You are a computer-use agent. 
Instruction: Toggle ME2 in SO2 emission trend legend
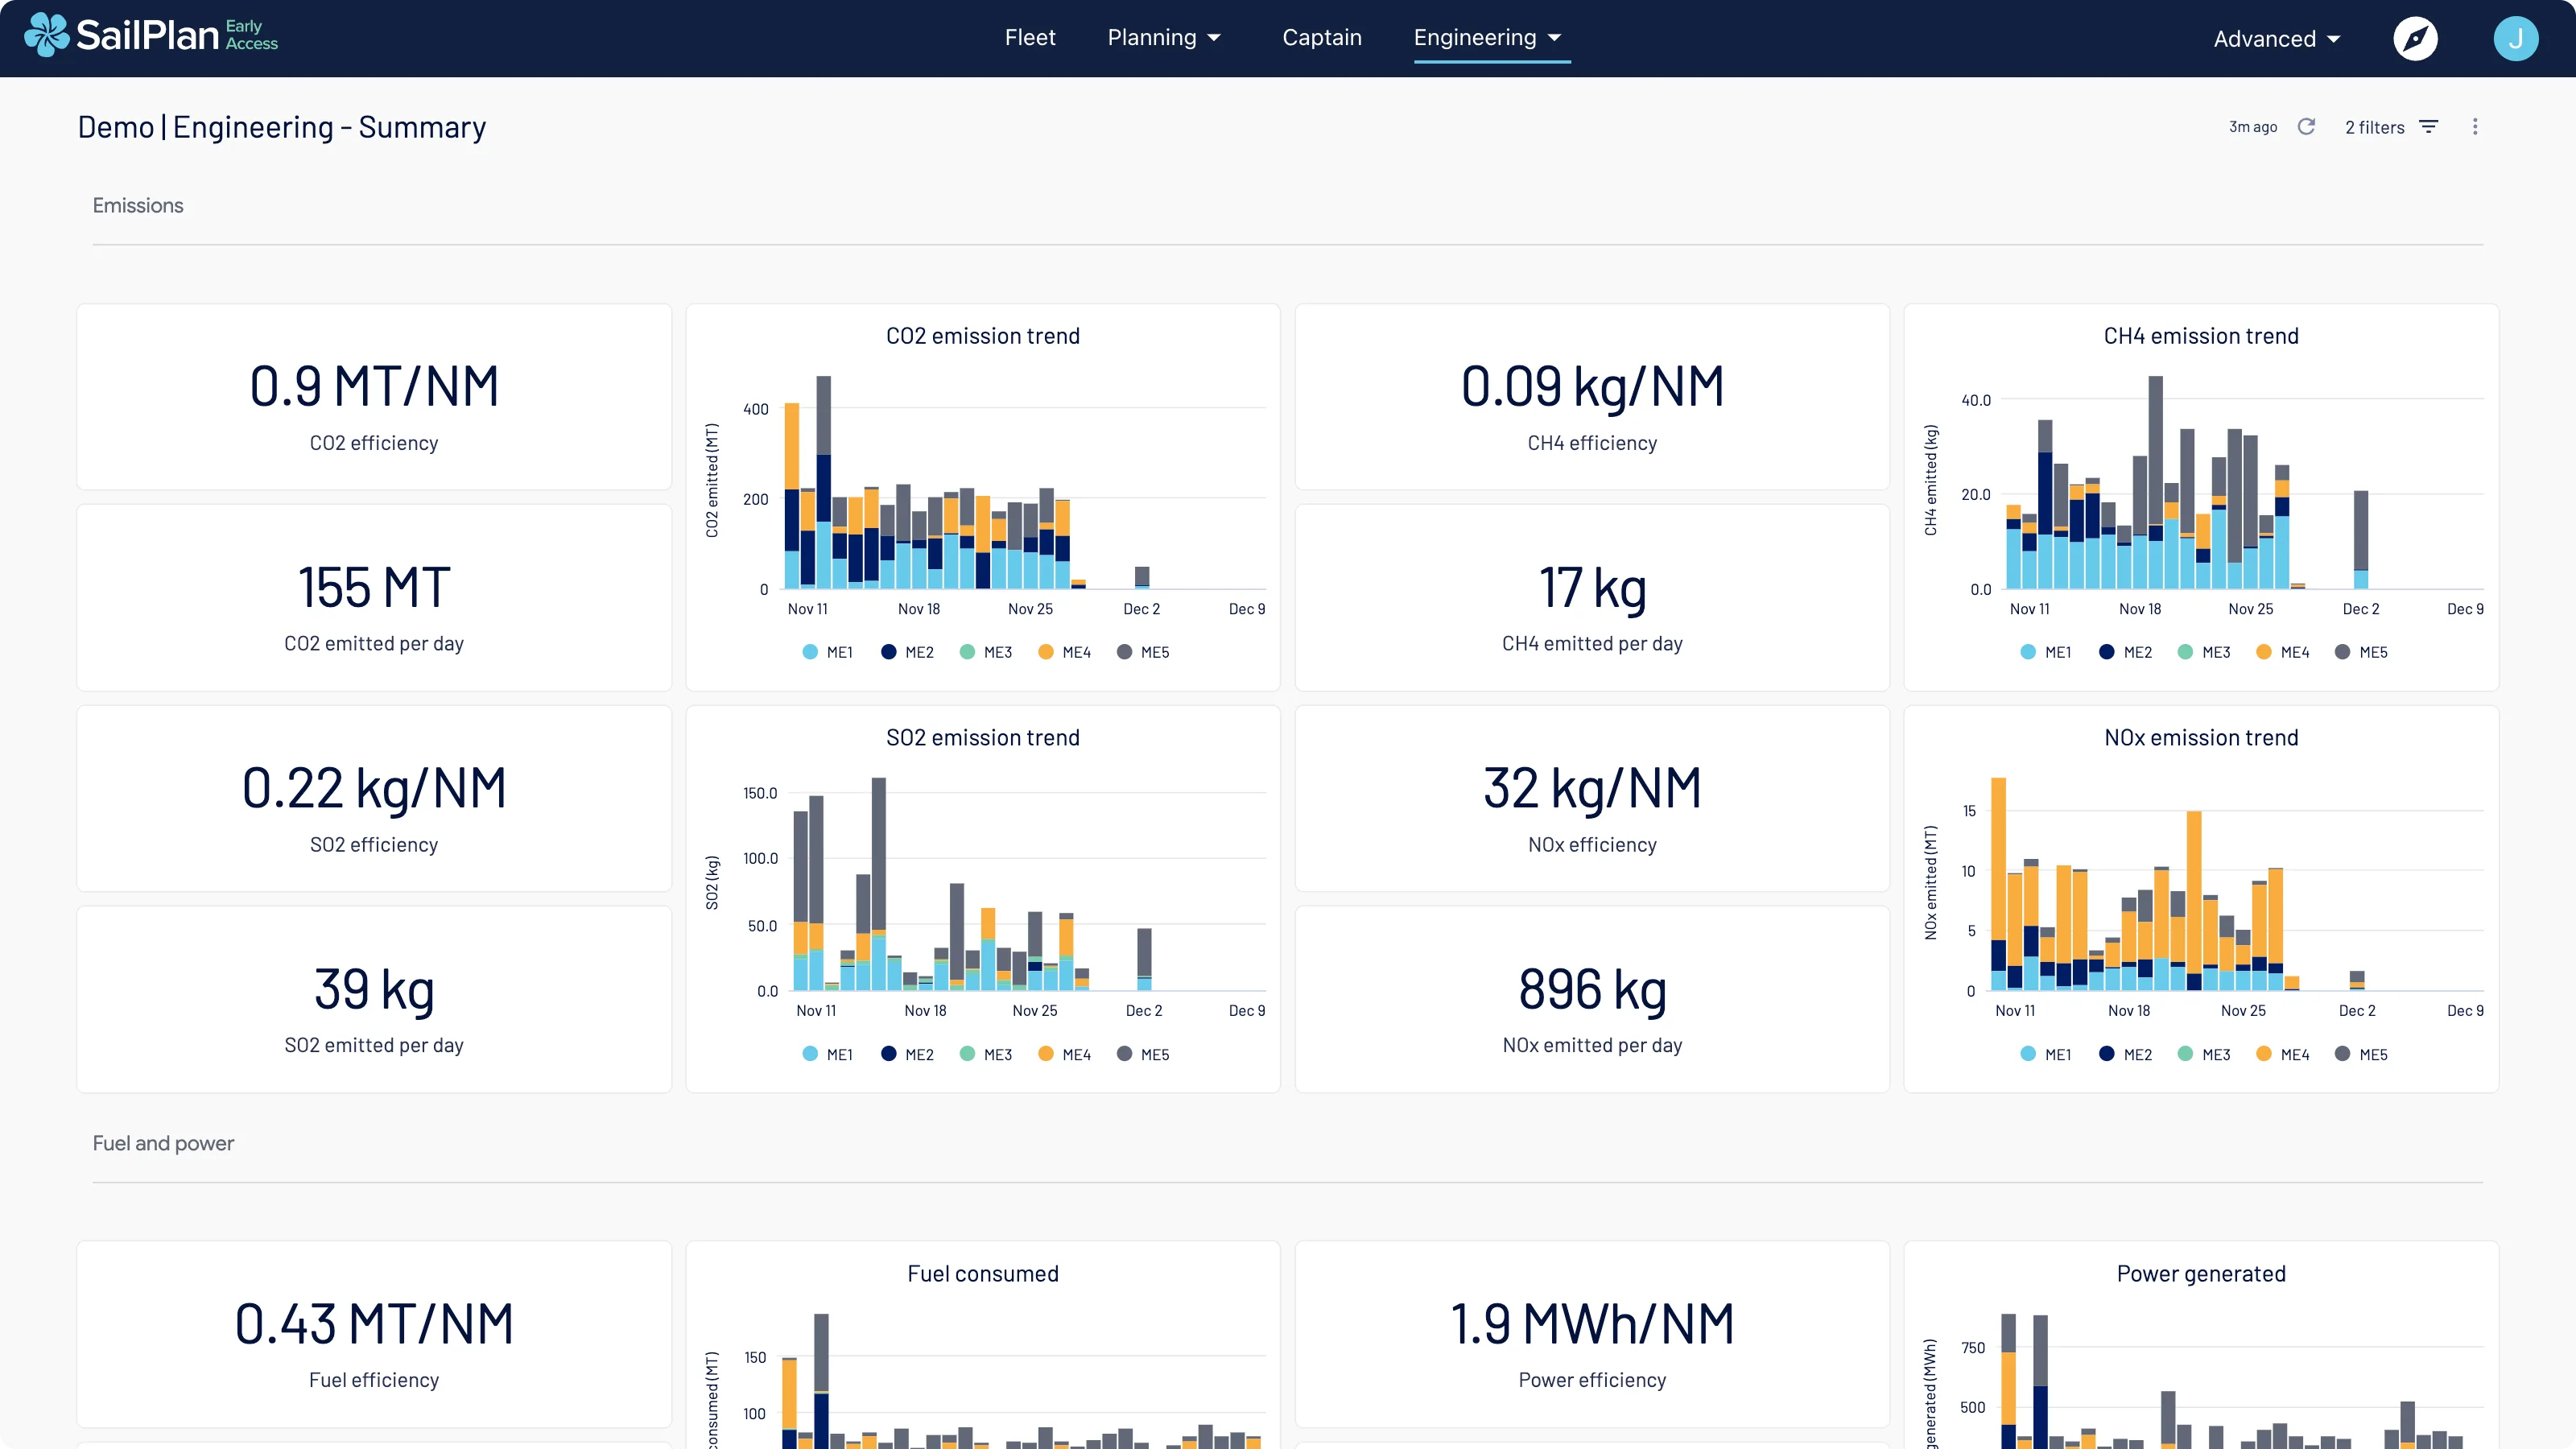click(907, 1054)
